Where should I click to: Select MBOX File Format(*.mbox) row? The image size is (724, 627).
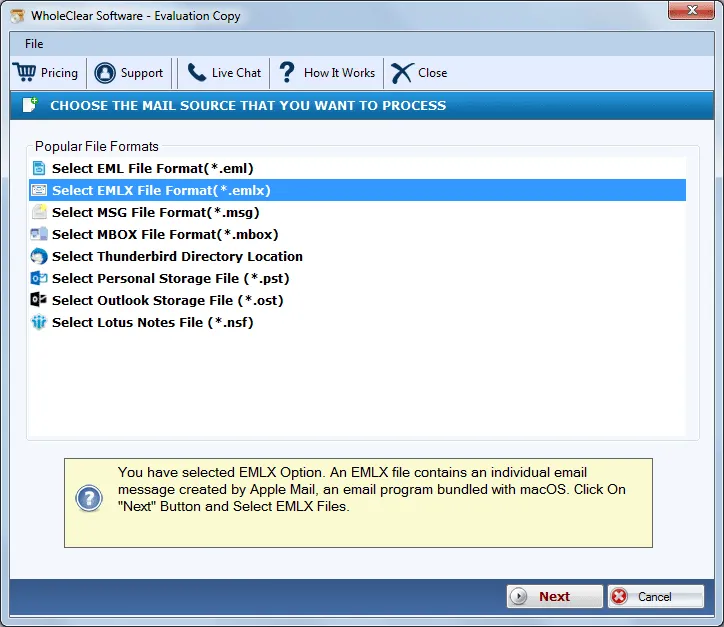[x=357, y=234]
